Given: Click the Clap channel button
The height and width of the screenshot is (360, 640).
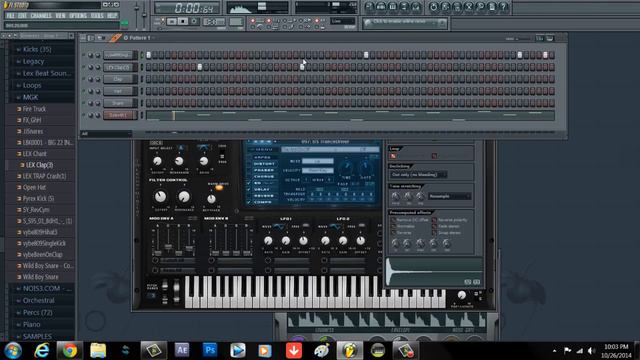Looking at the screenshot, I should pyautogui.click(x=118, y=79).
